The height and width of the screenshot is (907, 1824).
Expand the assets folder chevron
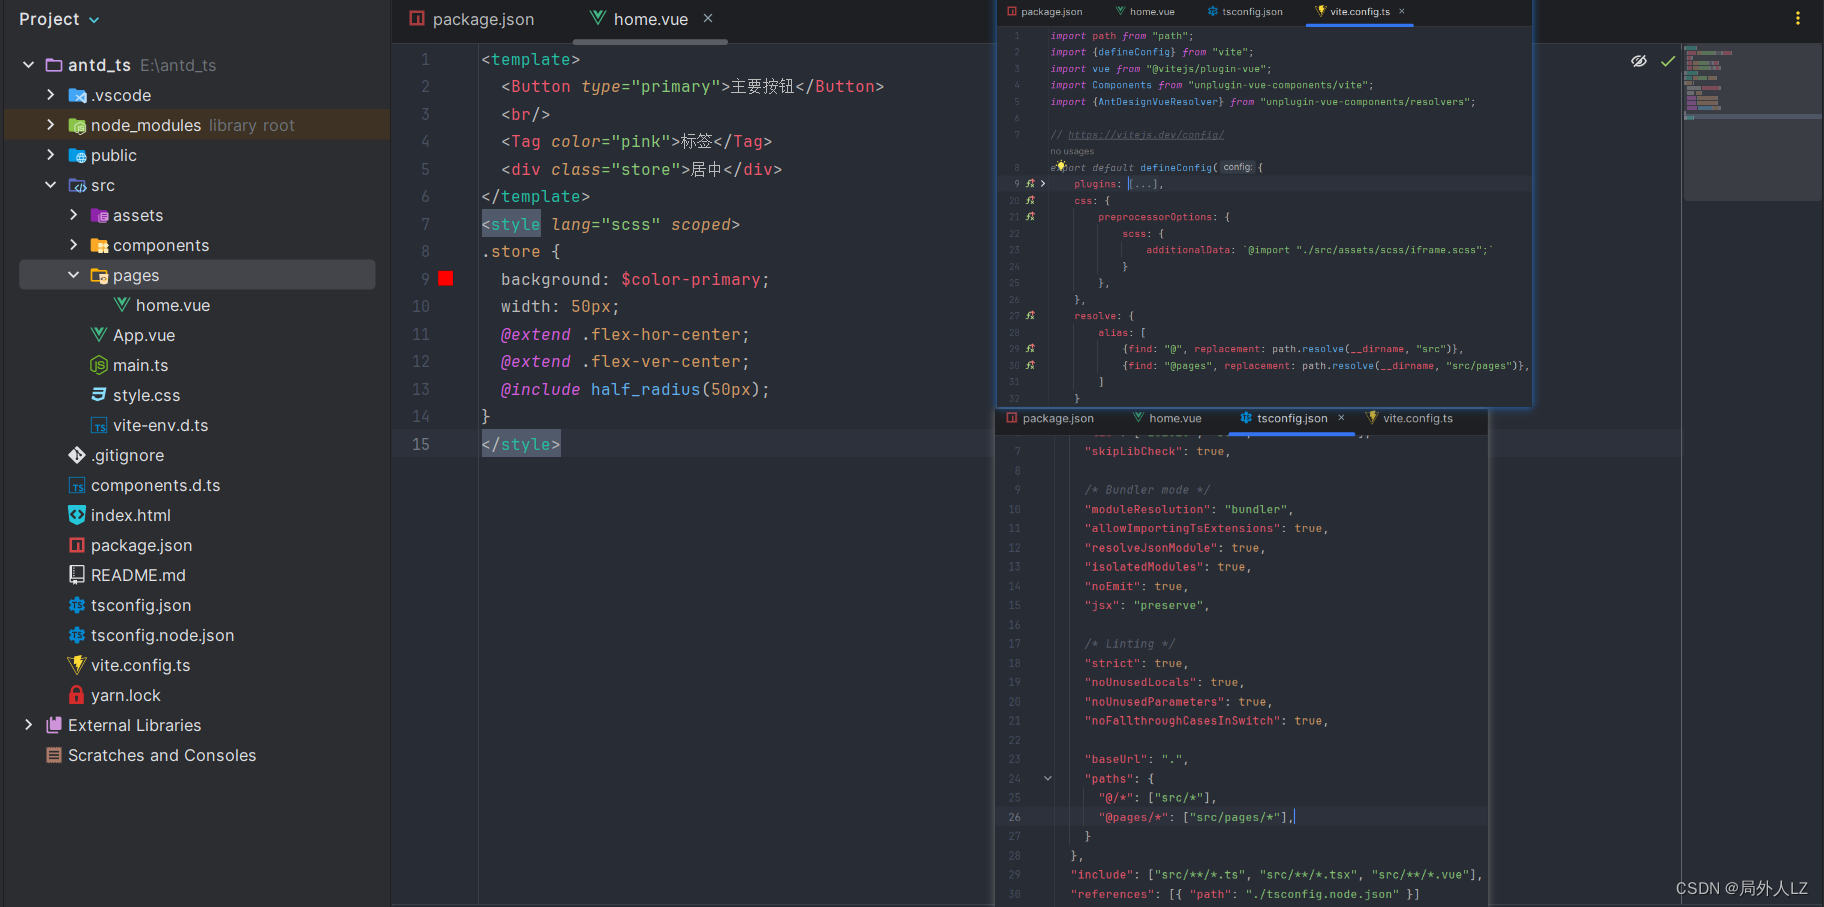tap(73, 215)
